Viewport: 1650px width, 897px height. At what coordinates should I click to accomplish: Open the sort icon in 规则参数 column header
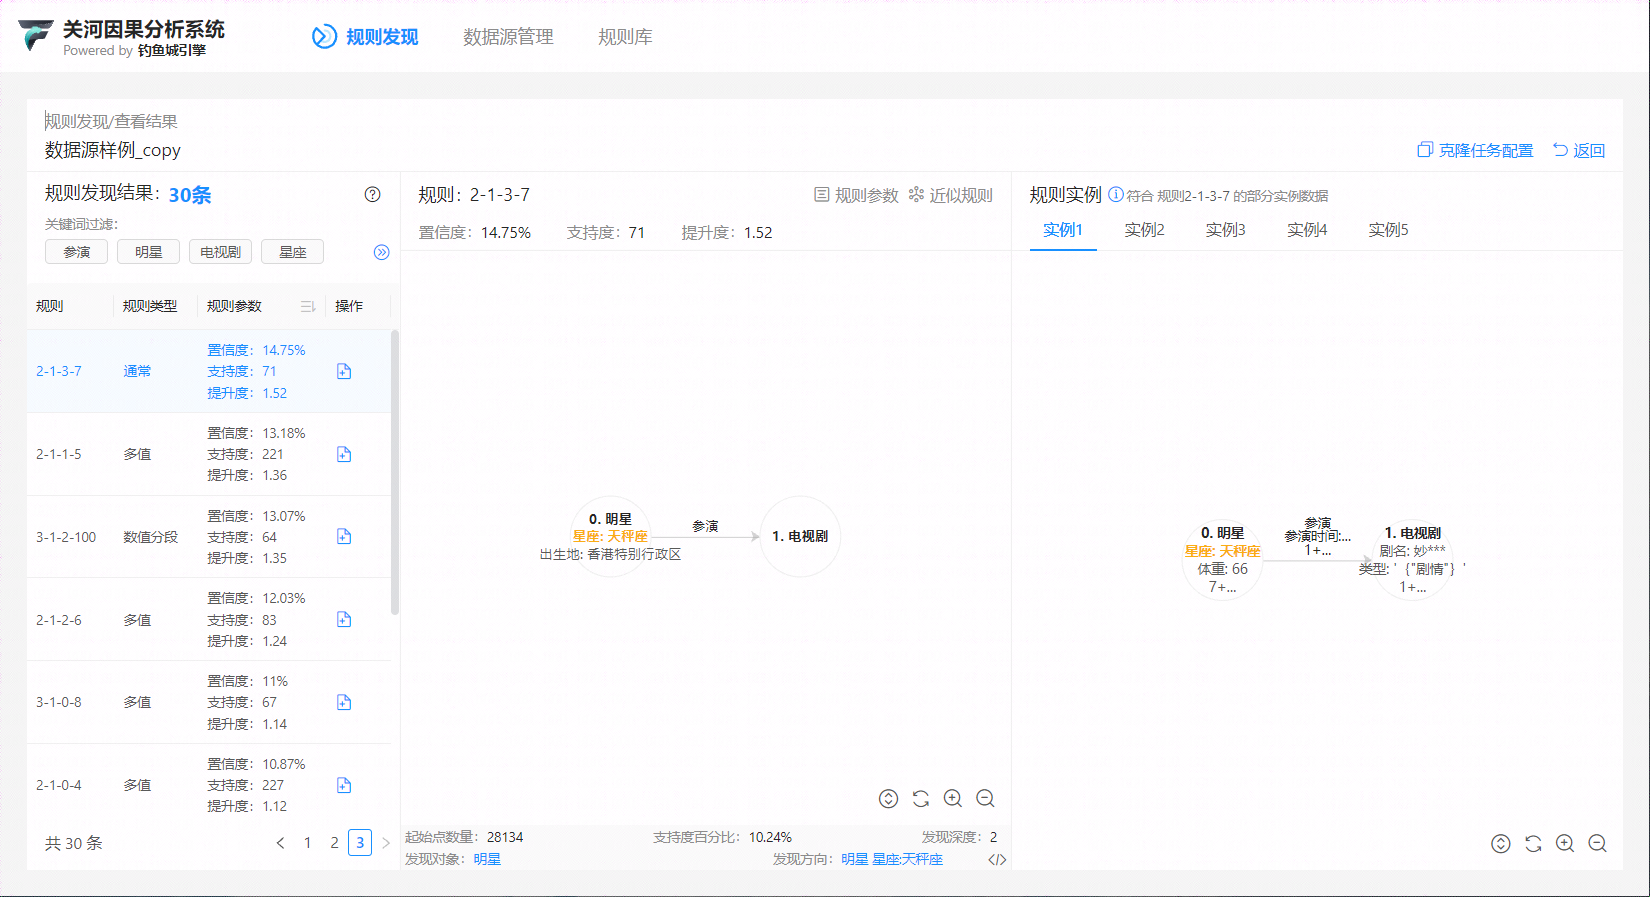[308, 306]
